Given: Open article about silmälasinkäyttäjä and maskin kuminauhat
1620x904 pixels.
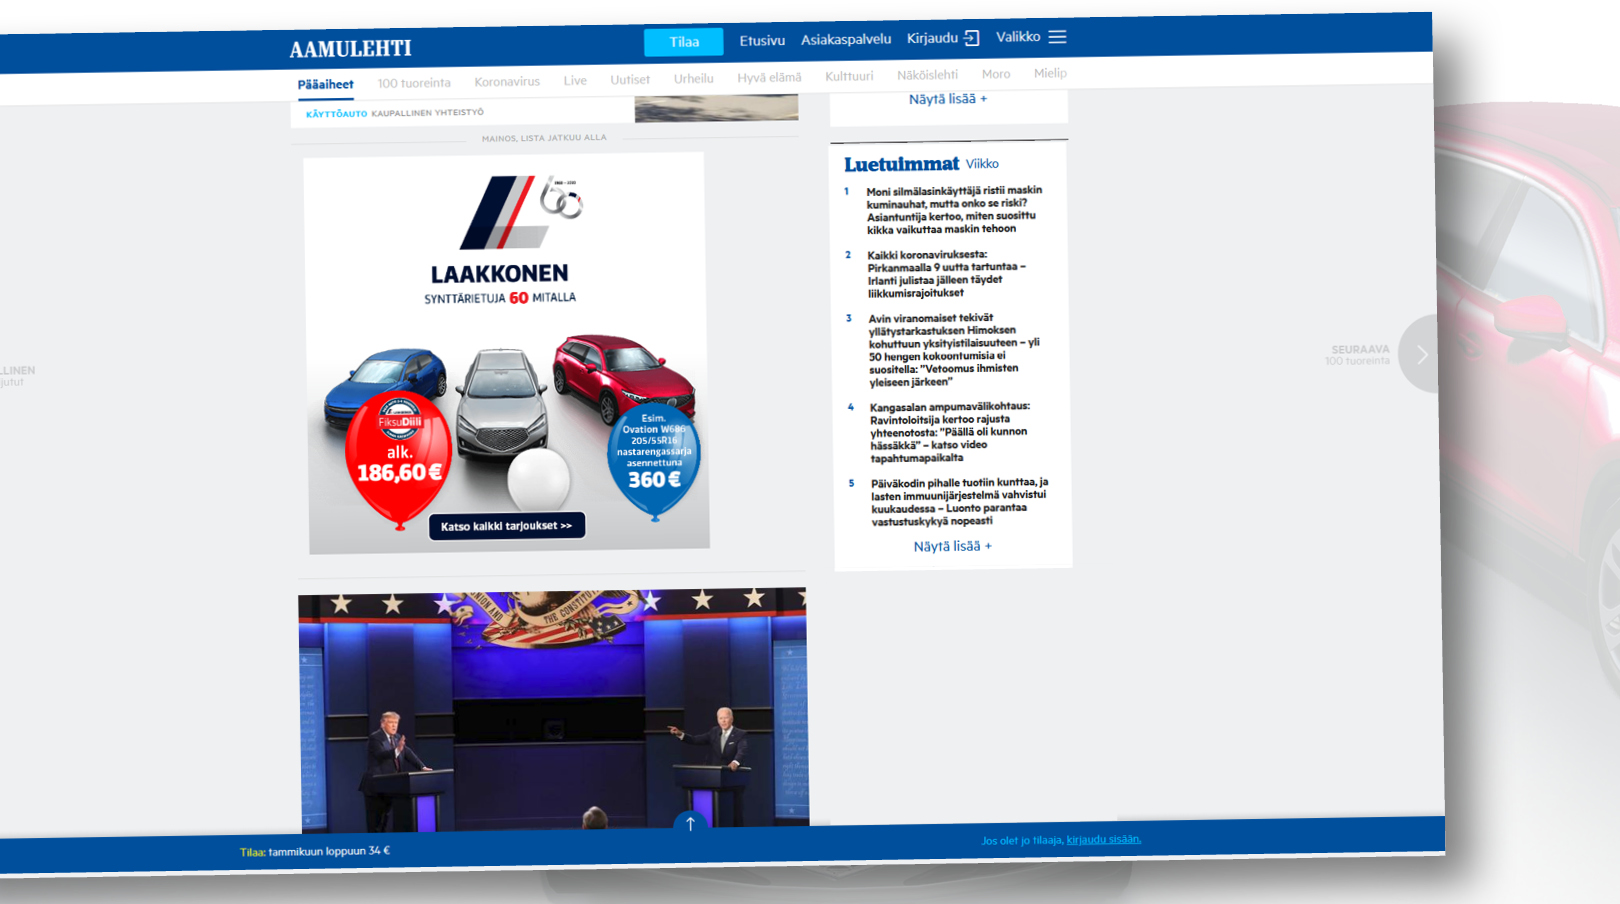Looking at the screenshot, I should [953, 210].
